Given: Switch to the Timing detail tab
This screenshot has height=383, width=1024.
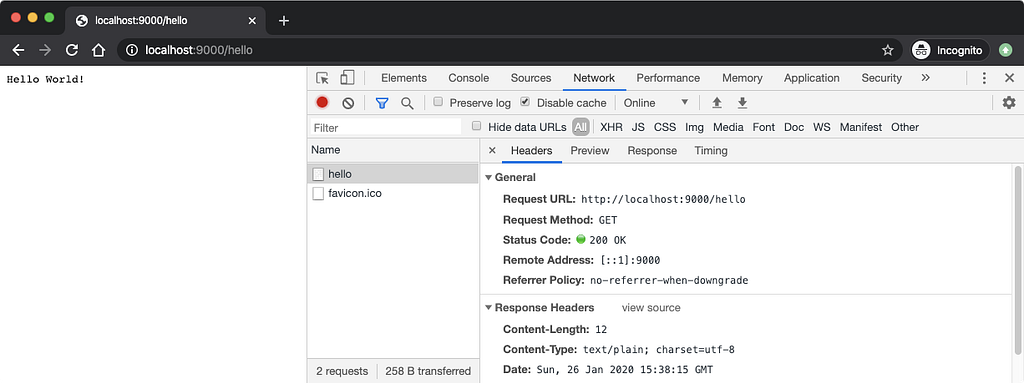Looking at the screenshot, I should tap(711, 150).
